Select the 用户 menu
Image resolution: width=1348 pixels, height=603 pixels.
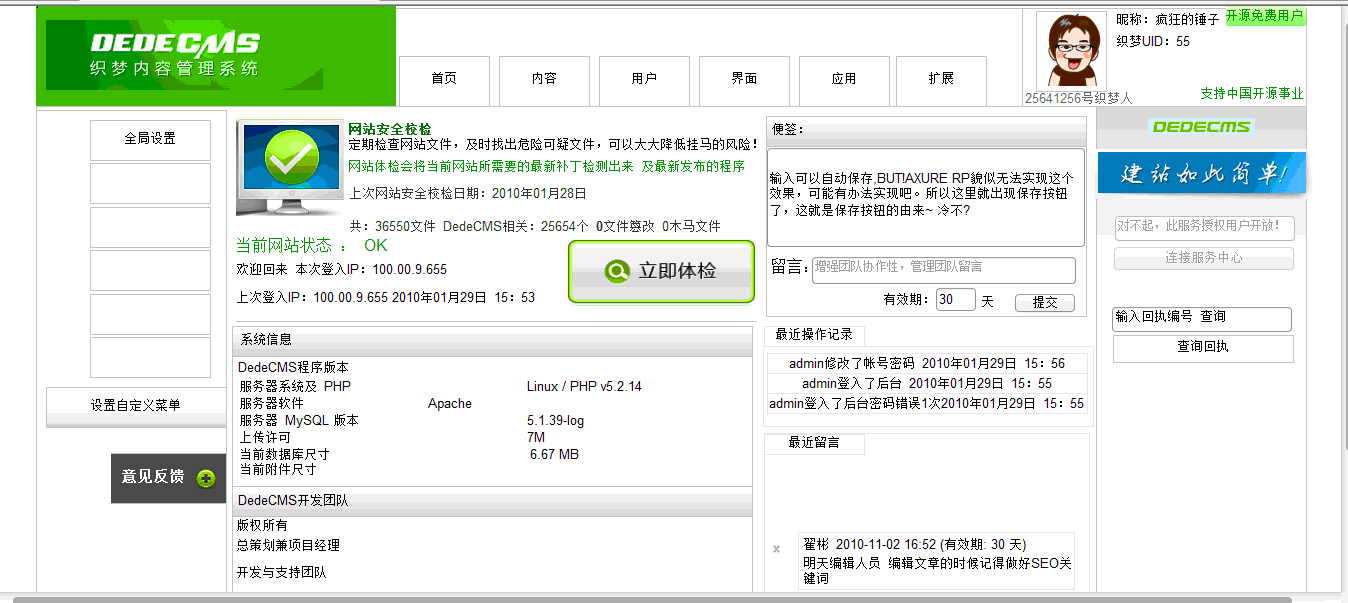[x=644, y=80]
